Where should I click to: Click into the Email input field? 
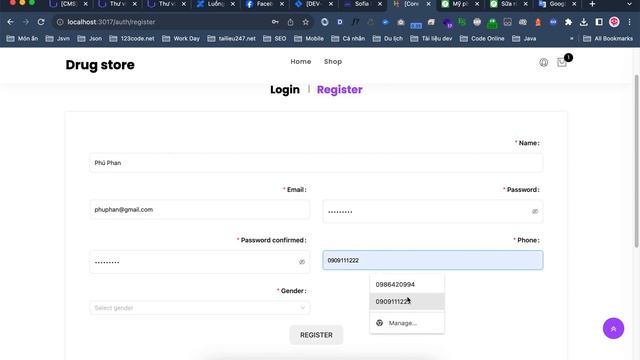click(200, 209)
